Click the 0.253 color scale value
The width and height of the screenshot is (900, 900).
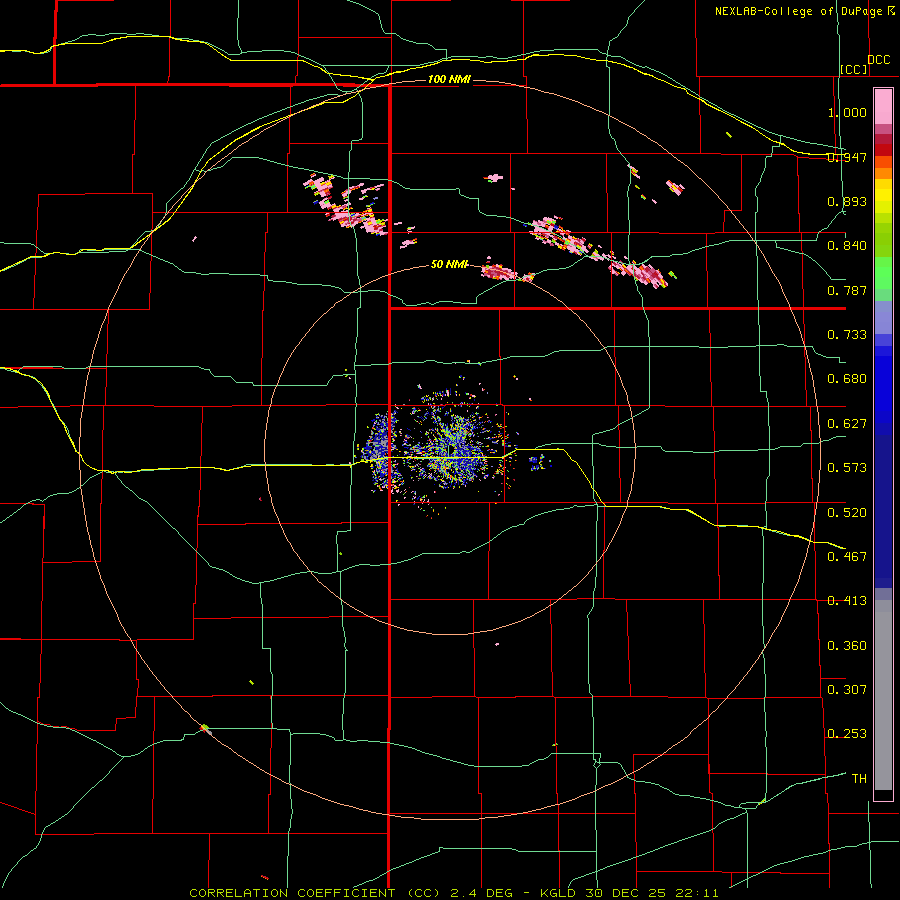click(847, 734)
